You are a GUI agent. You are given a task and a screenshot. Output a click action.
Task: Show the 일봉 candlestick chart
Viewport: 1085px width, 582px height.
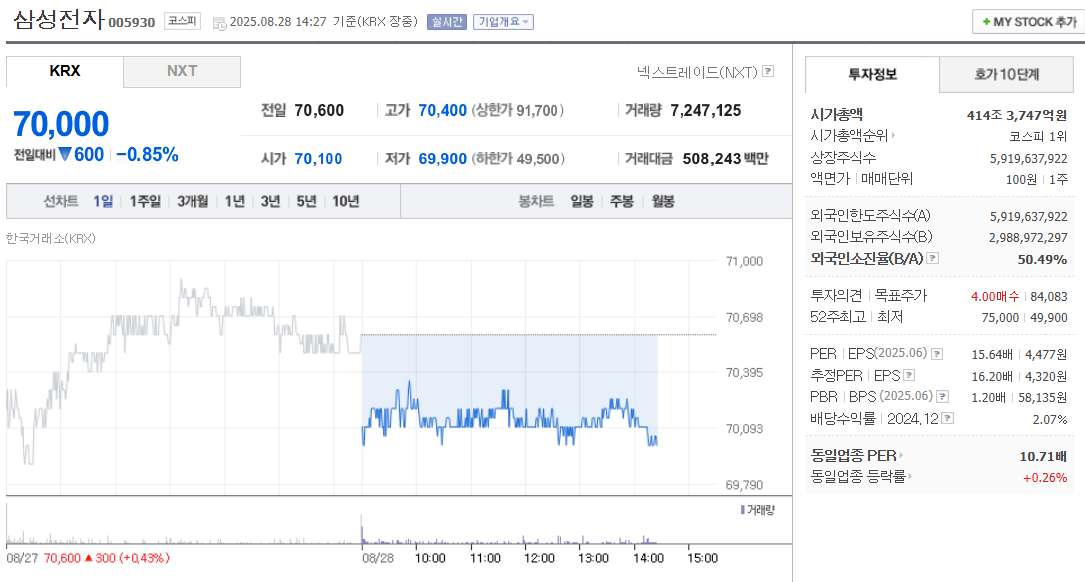pyautogui.click(x=582, y=201)
